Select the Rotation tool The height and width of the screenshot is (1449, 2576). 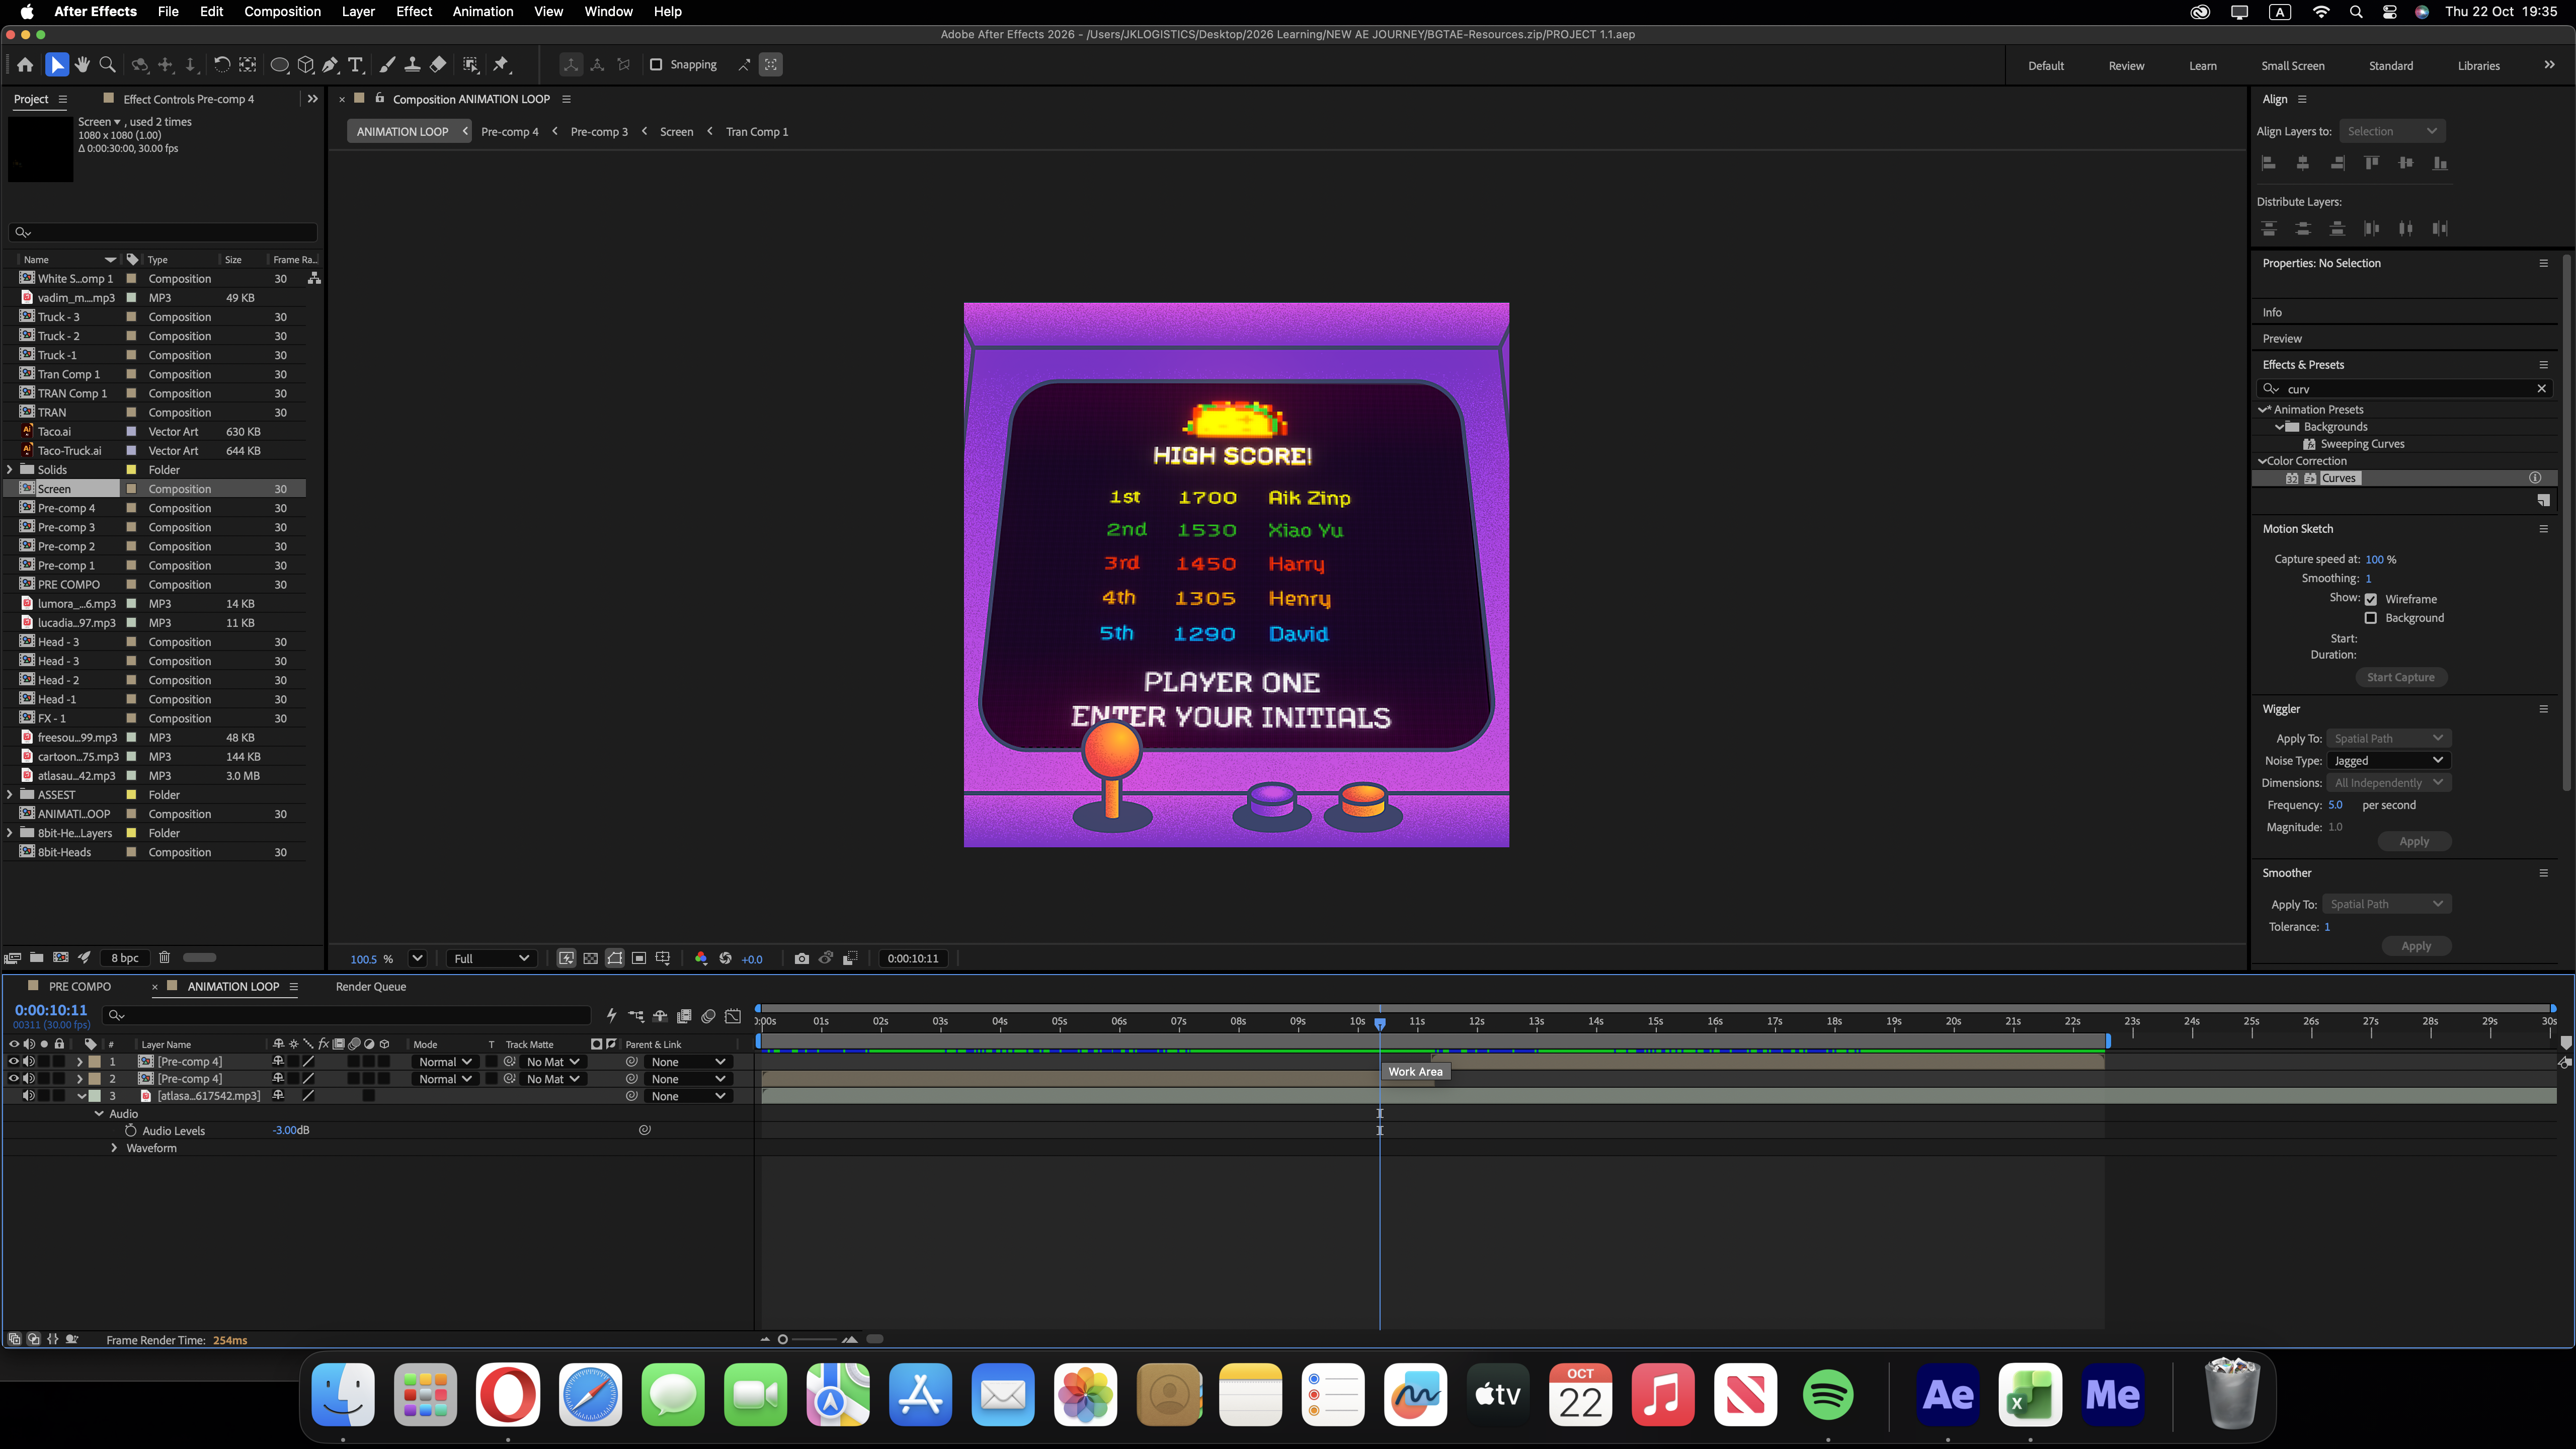coord(221,65)
